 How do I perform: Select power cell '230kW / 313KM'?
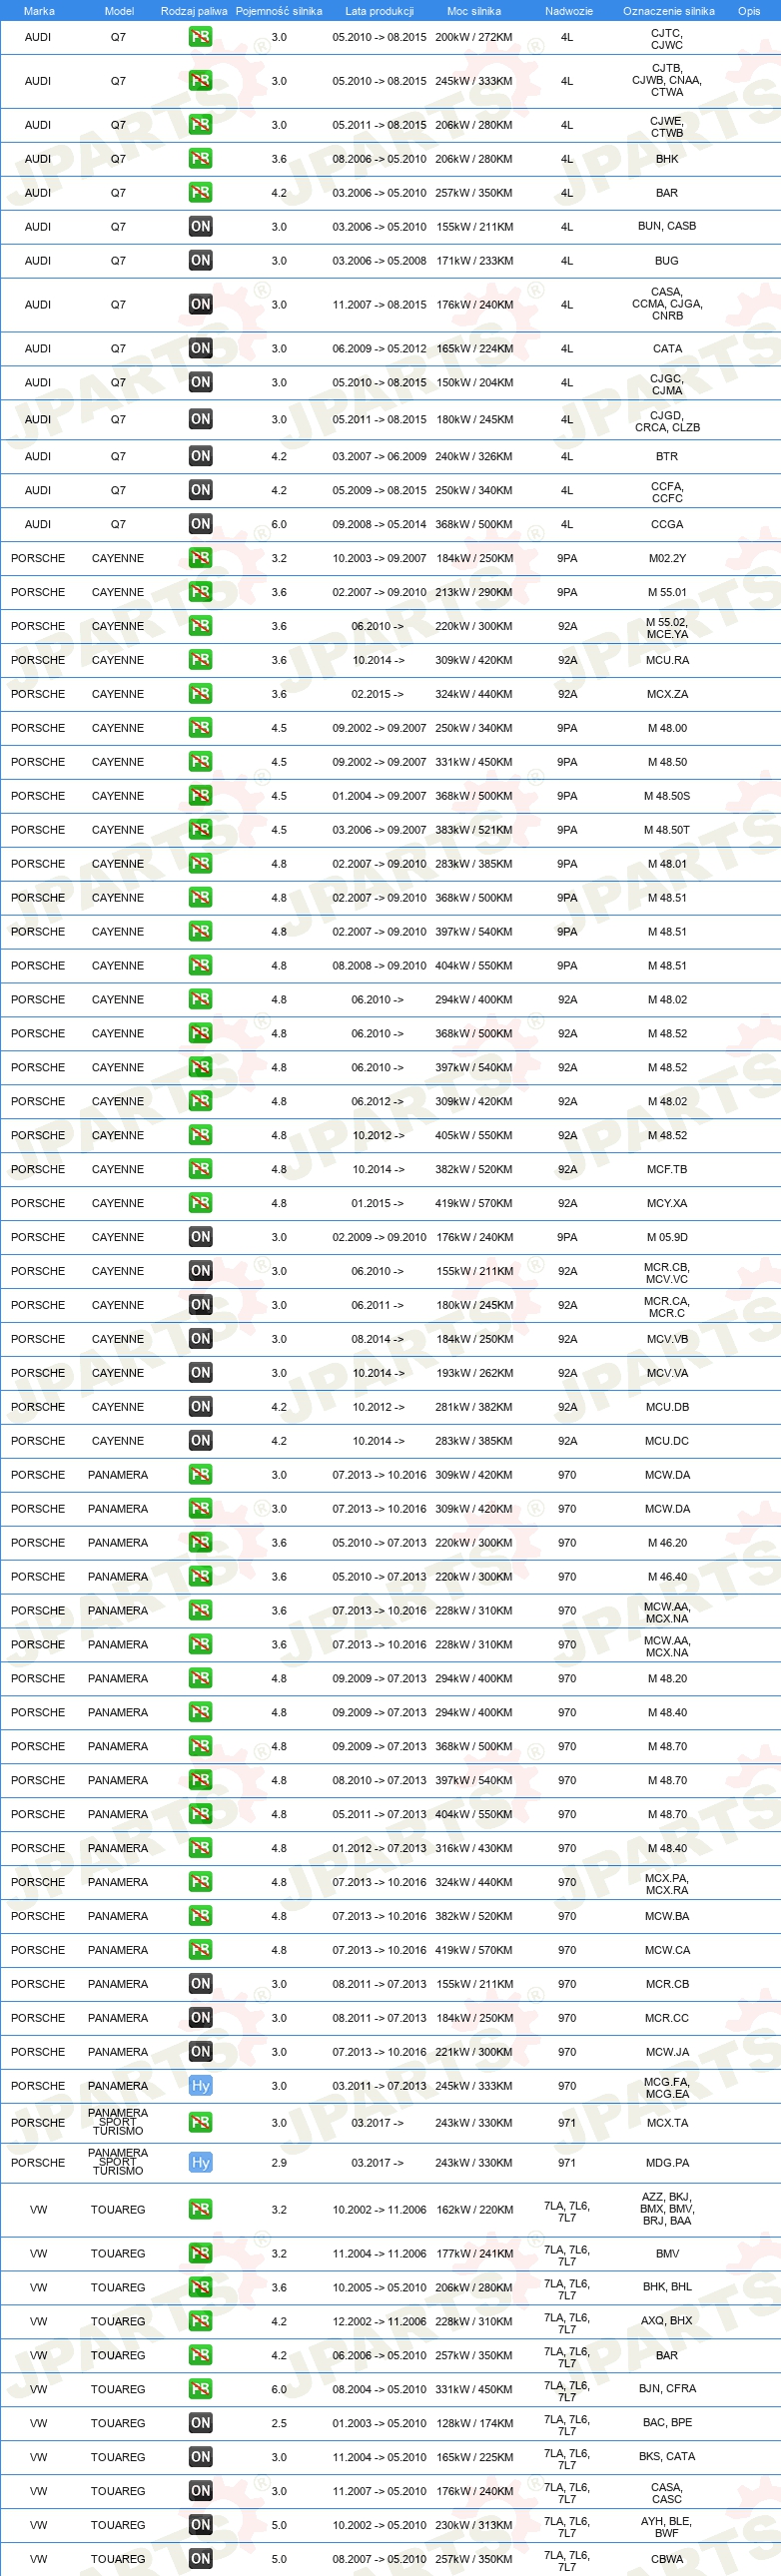(474, 2526)
